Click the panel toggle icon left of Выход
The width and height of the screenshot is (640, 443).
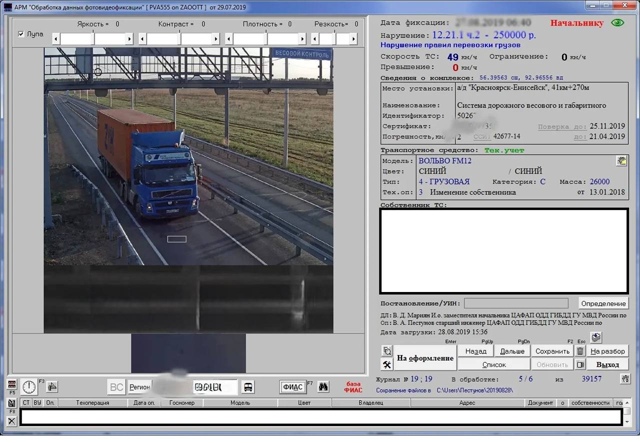(x=580, y=364)
